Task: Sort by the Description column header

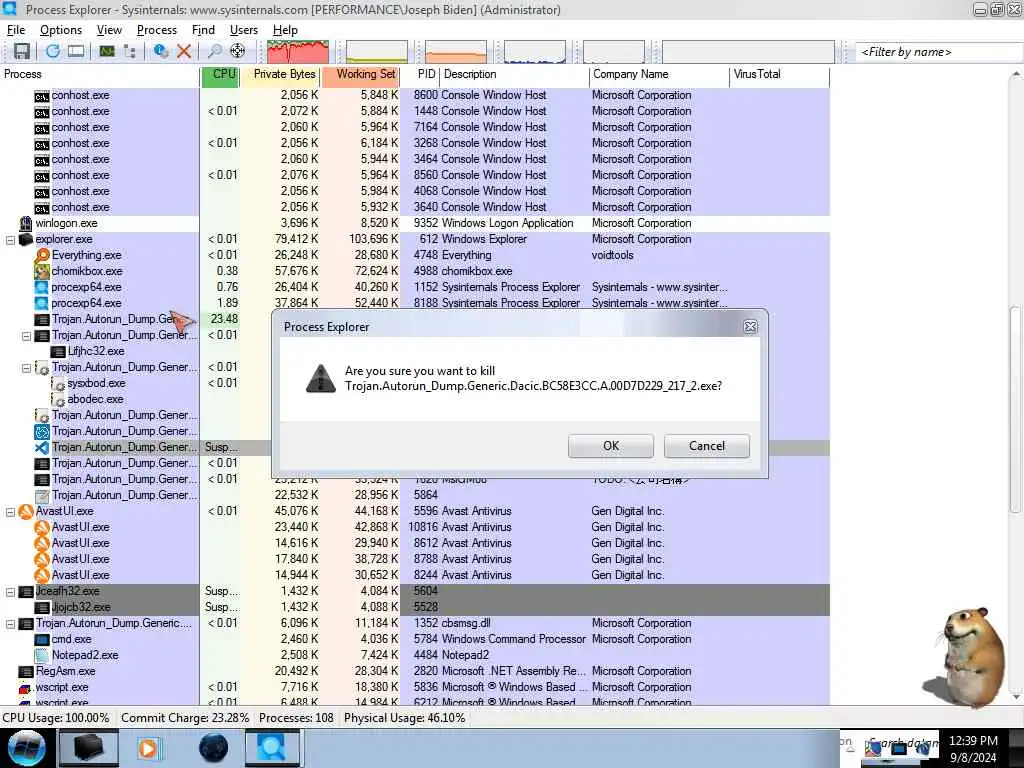Action: [x=515, y=74]
